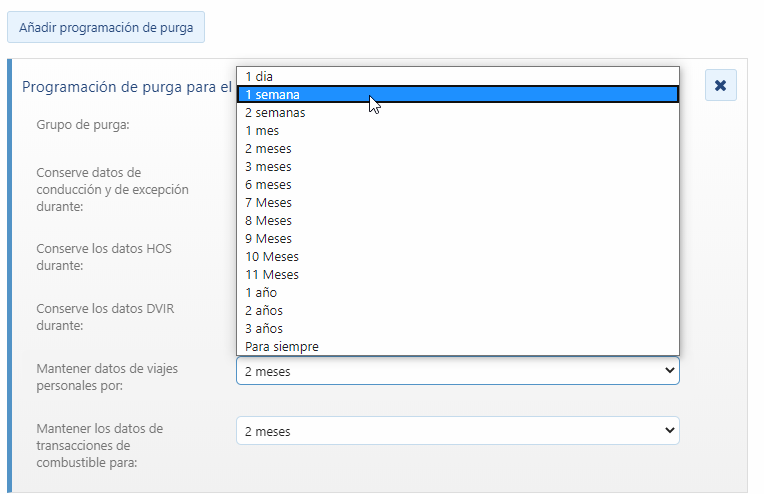Click 'Mantener los datos de transacciones' label
Viewport: 764px width, 494px height.
coord(99,445)
